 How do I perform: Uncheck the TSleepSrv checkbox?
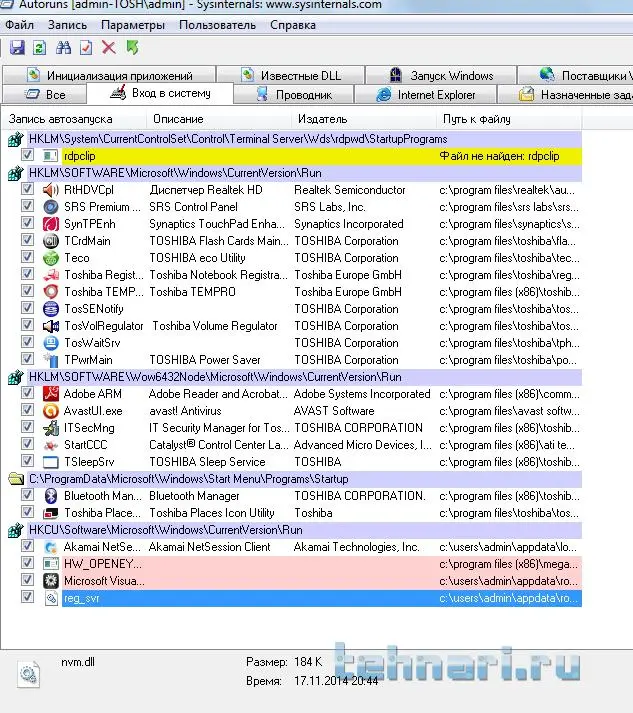pos(27,461)
